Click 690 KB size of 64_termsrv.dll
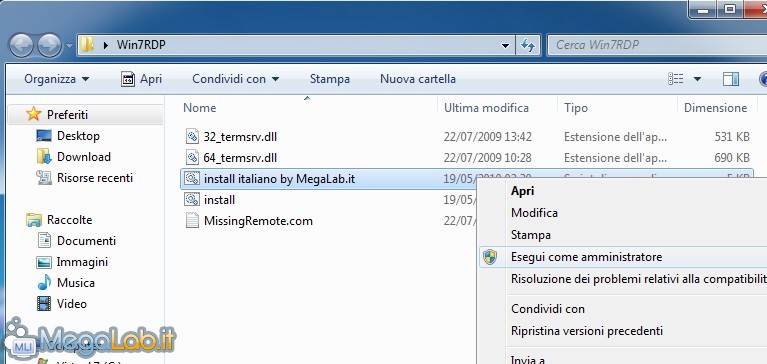Image resolution: width=767 pixels, height=364 pixels. pyautogui.click(x=732, y=158)
